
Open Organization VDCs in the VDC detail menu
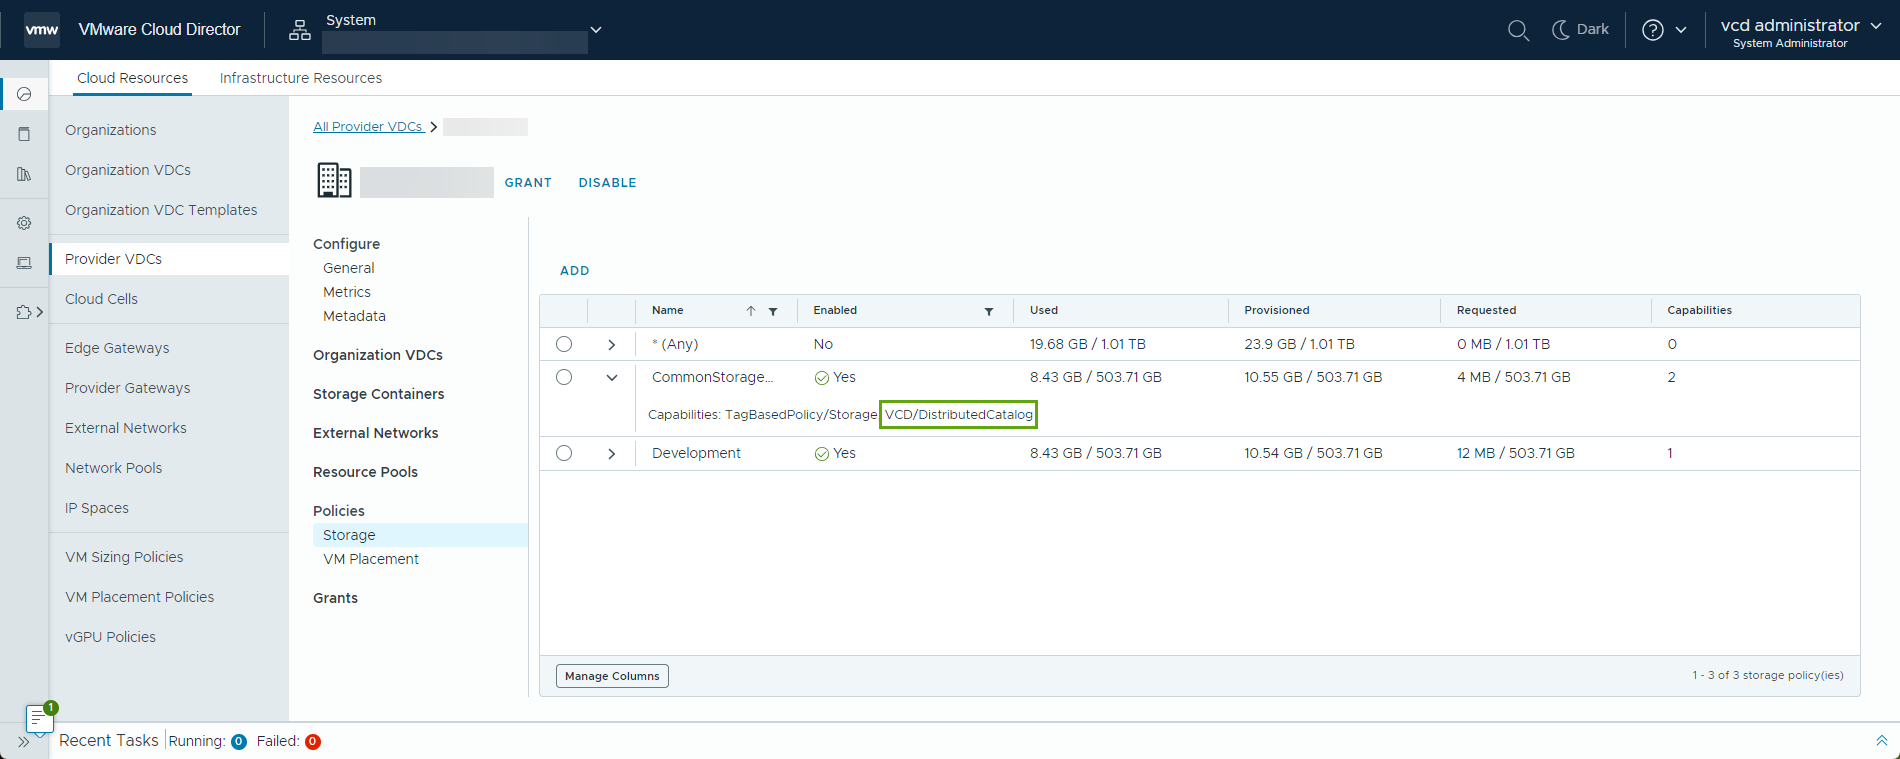pos(377,355)
